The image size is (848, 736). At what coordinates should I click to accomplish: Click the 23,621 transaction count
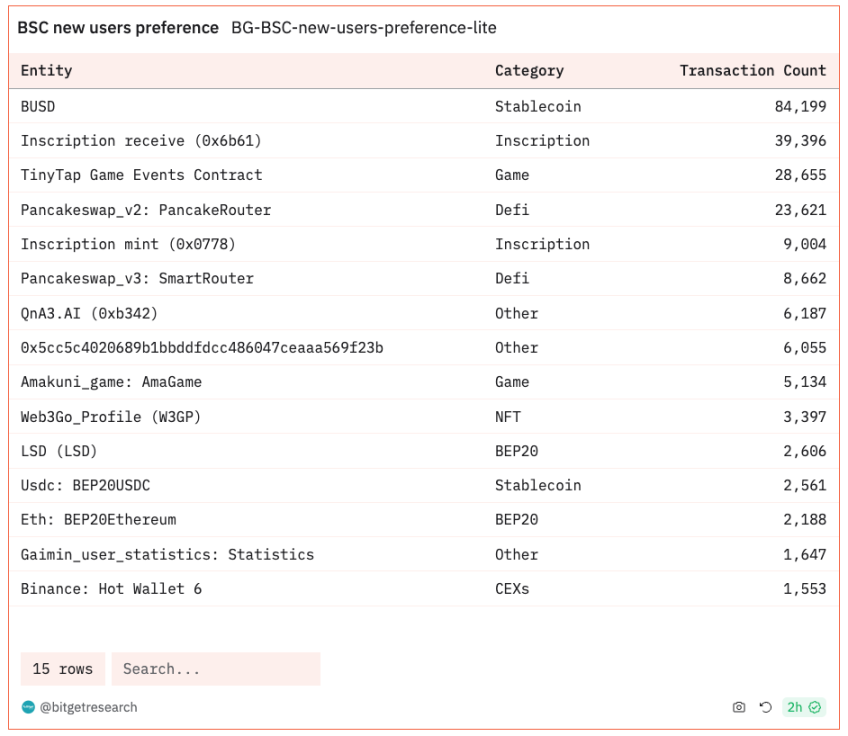pos(800,210)
